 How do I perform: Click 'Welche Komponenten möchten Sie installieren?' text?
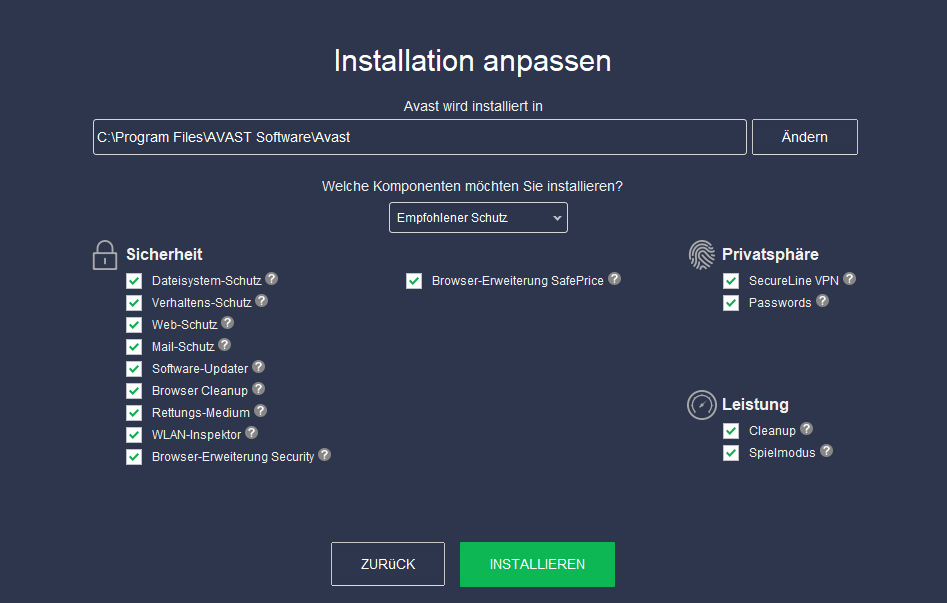pos(472,186)
